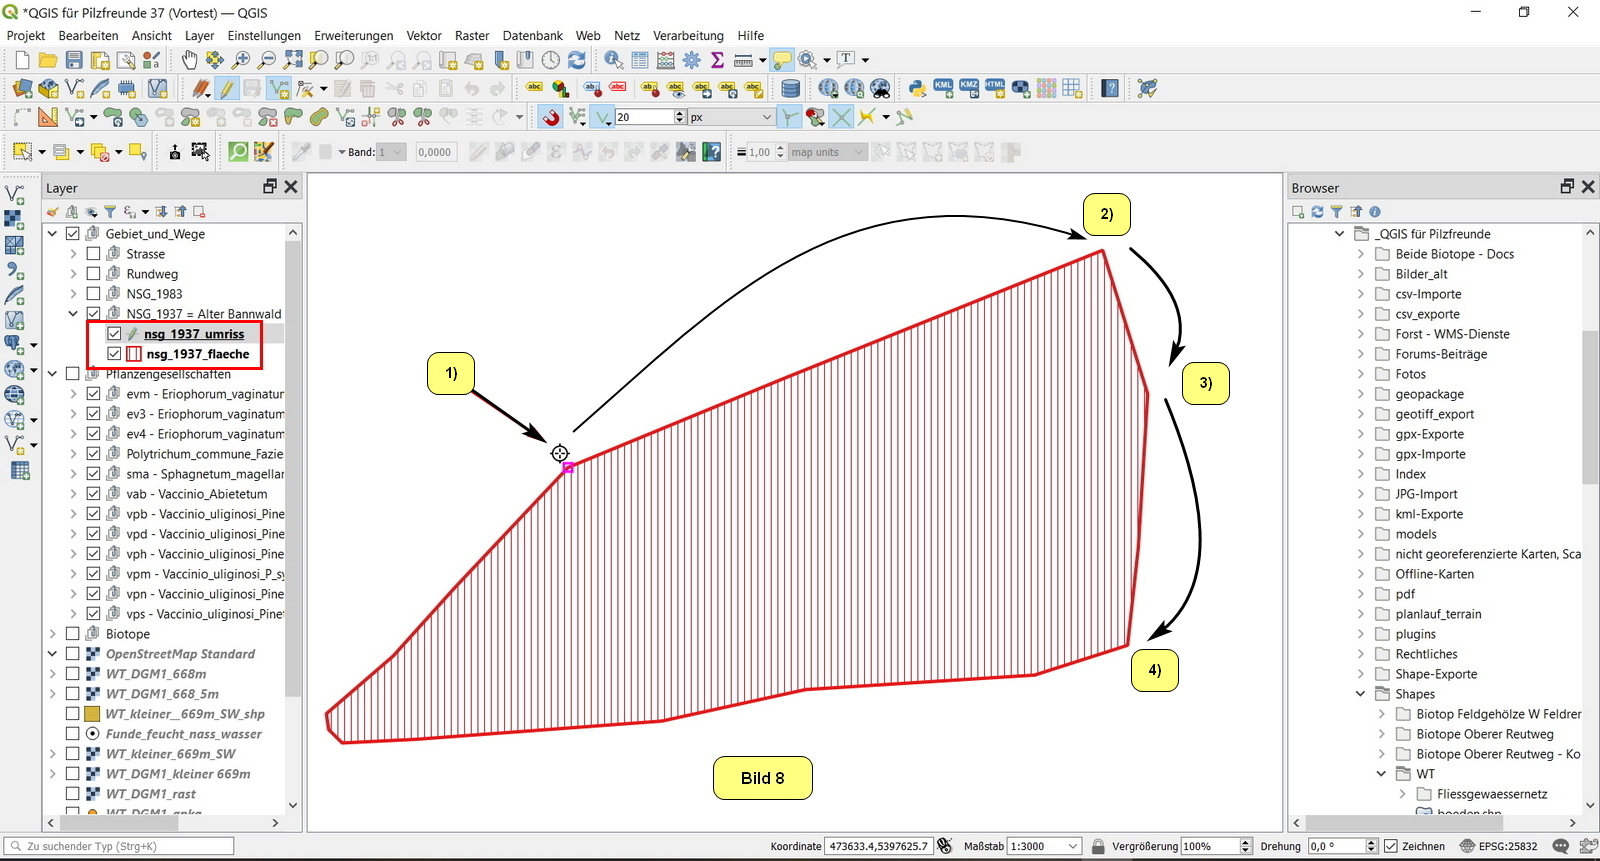This screenshot has width=1600, height=861.
Task: Toggle the Zeichnen render checkbox
Action: (x=1390, y=846)
